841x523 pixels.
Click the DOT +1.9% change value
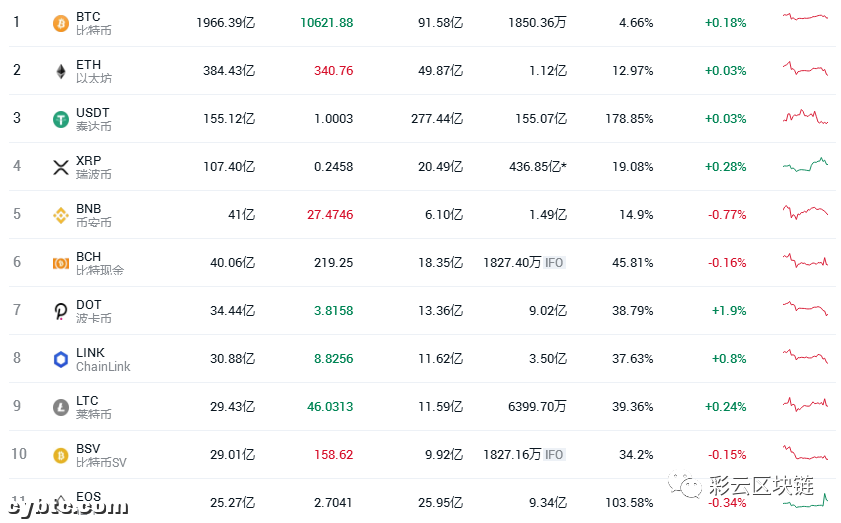[729, 311]
